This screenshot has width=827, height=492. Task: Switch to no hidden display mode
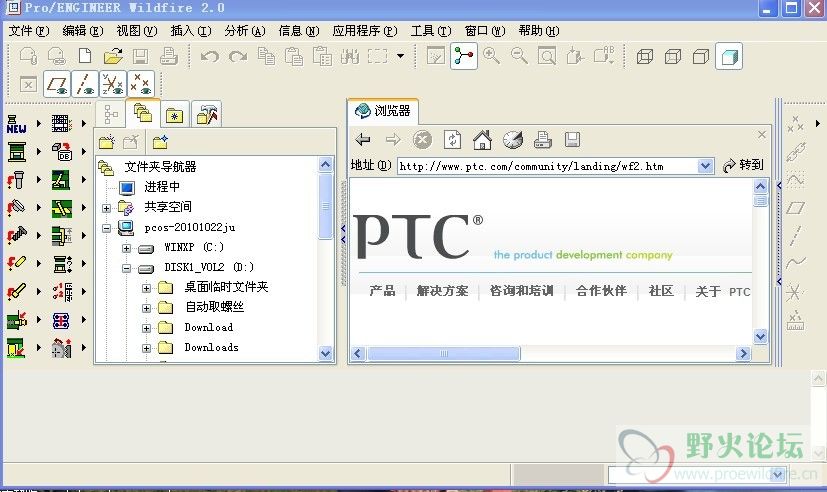point(700,56)
